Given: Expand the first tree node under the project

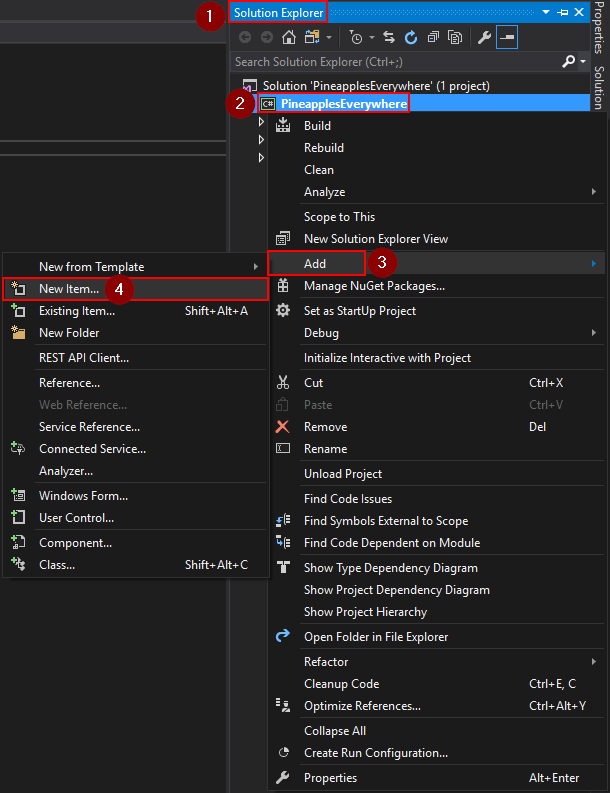Looking at the screenshot, I should point(262,122).
